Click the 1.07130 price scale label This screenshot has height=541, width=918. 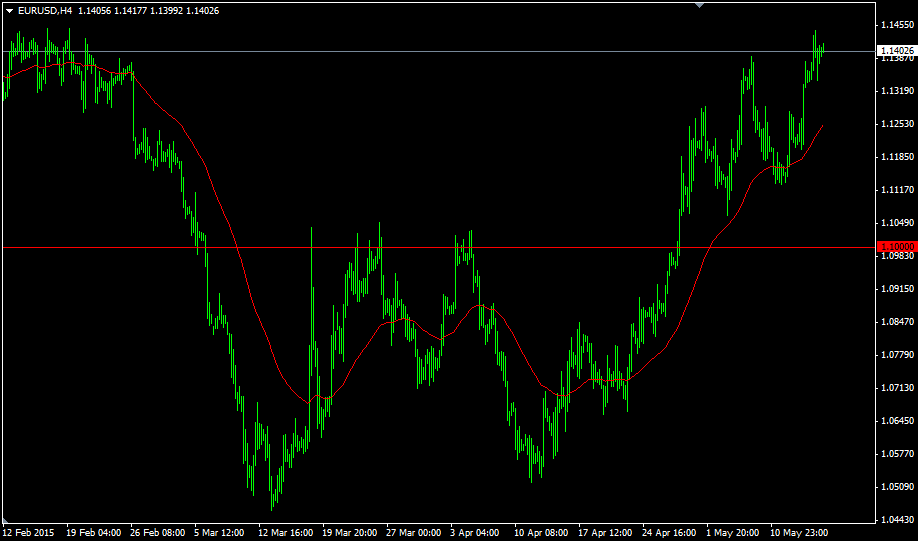tap(898, 388)
